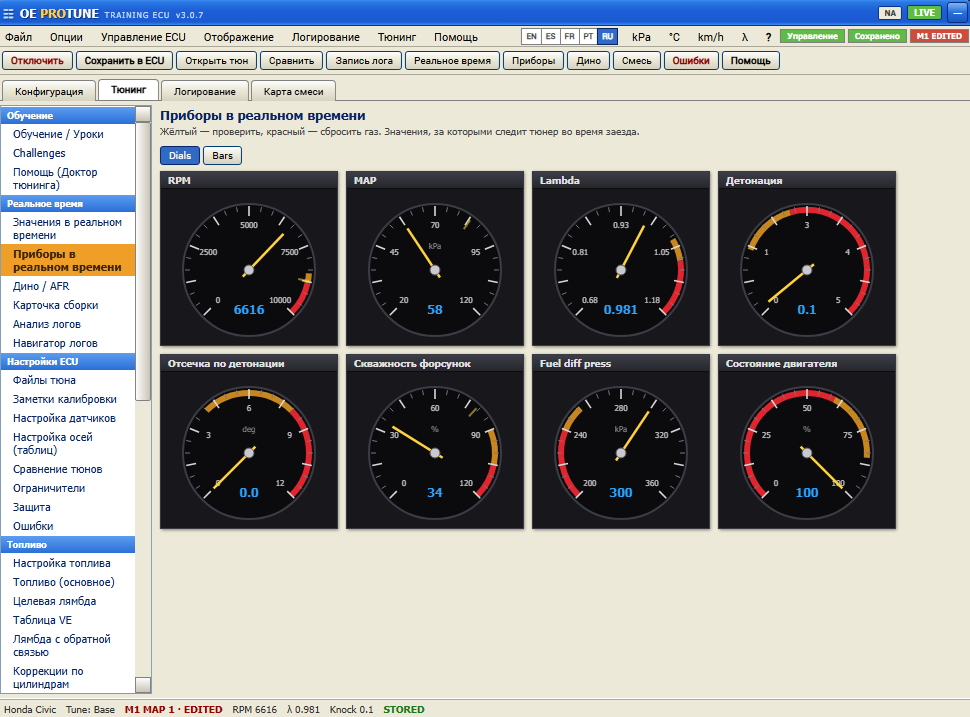Click the NA engine mode badge
The height and width of the screenshot is (717, 970).
click(890, 13)
